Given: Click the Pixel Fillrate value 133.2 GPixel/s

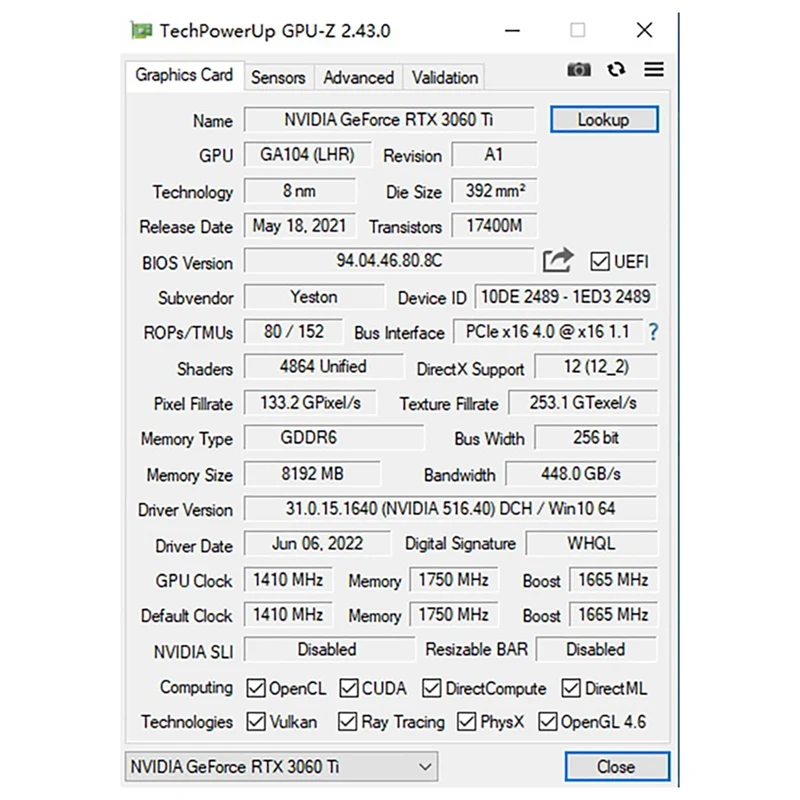Looking at the screenshot, I should click(x=310, y=403).
